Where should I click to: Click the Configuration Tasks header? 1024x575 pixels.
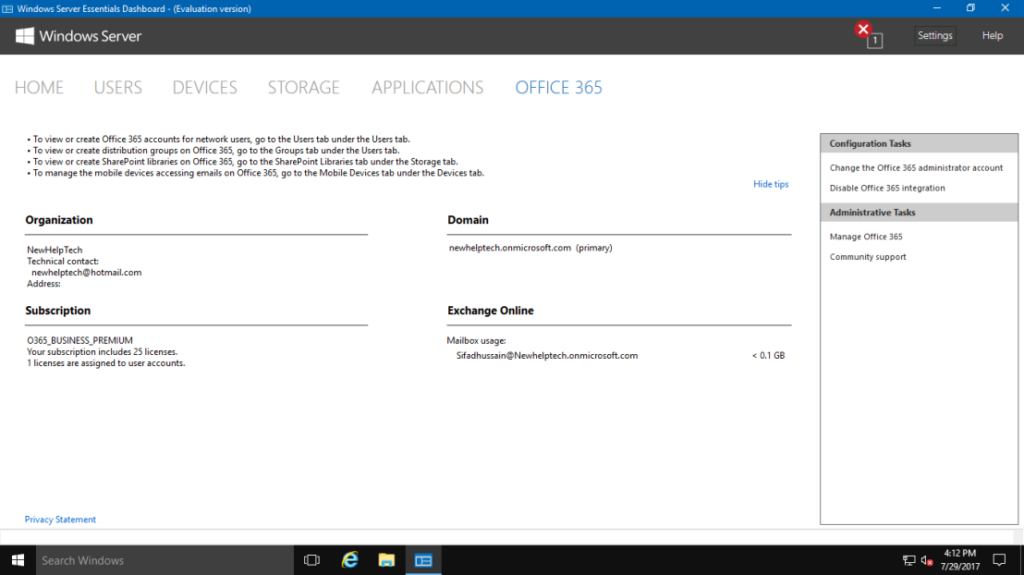coord(919,144)
